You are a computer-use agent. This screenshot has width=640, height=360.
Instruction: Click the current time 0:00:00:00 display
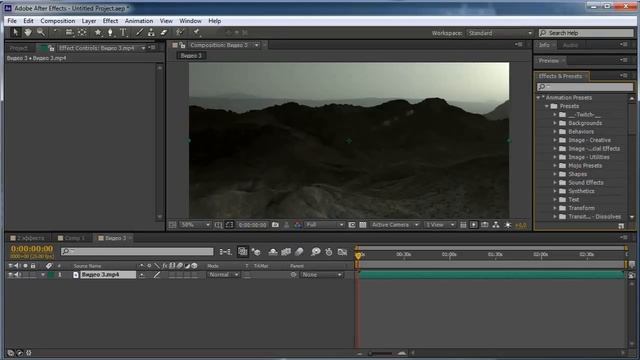coord(32,249)
